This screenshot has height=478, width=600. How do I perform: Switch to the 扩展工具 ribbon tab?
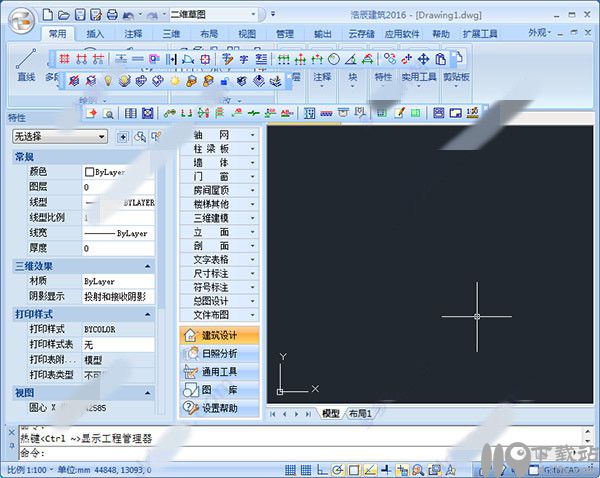[x=480, y=34]
